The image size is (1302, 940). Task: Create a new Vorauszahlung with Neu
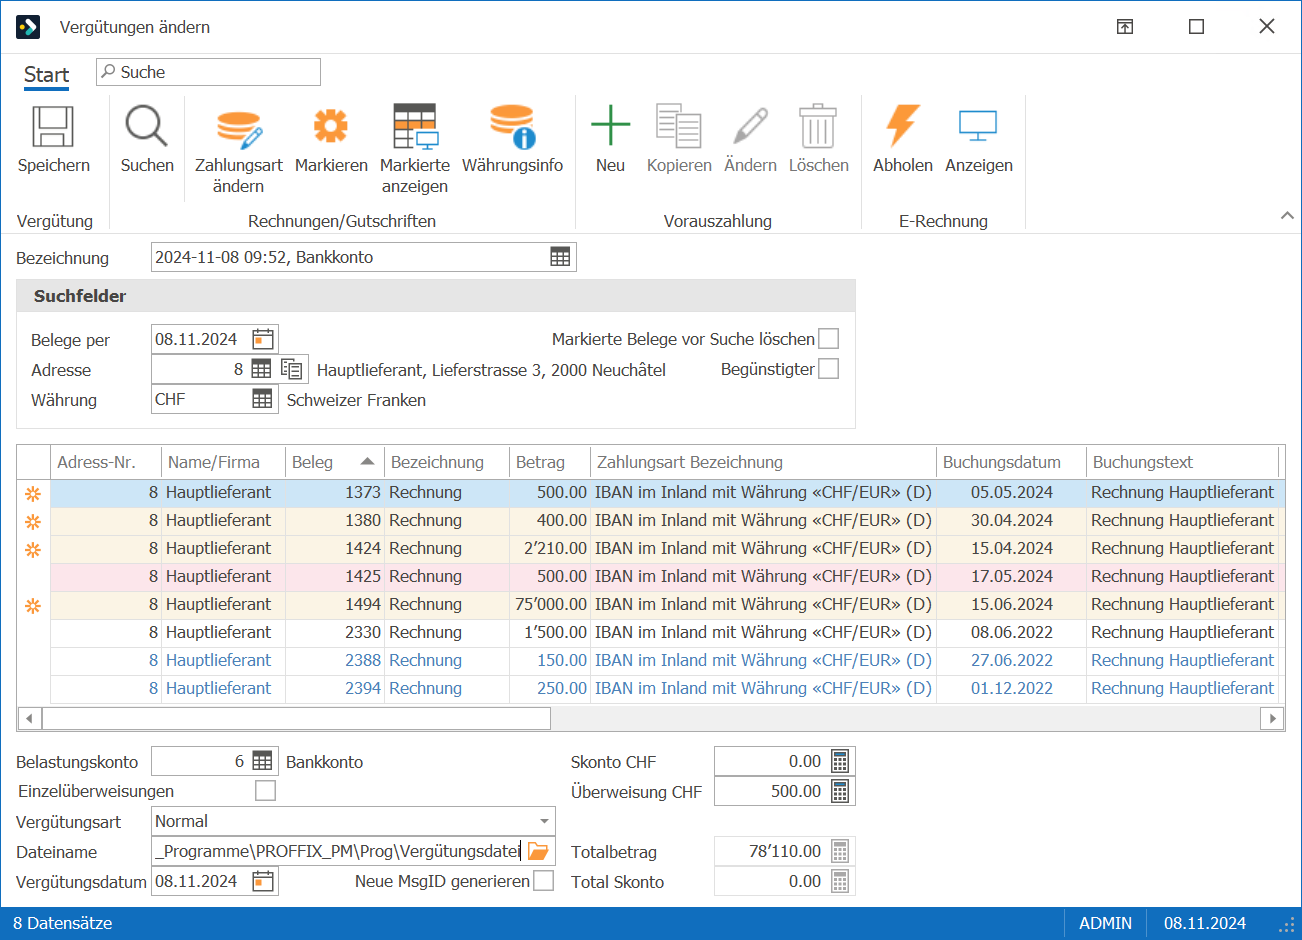pos(610,126)
